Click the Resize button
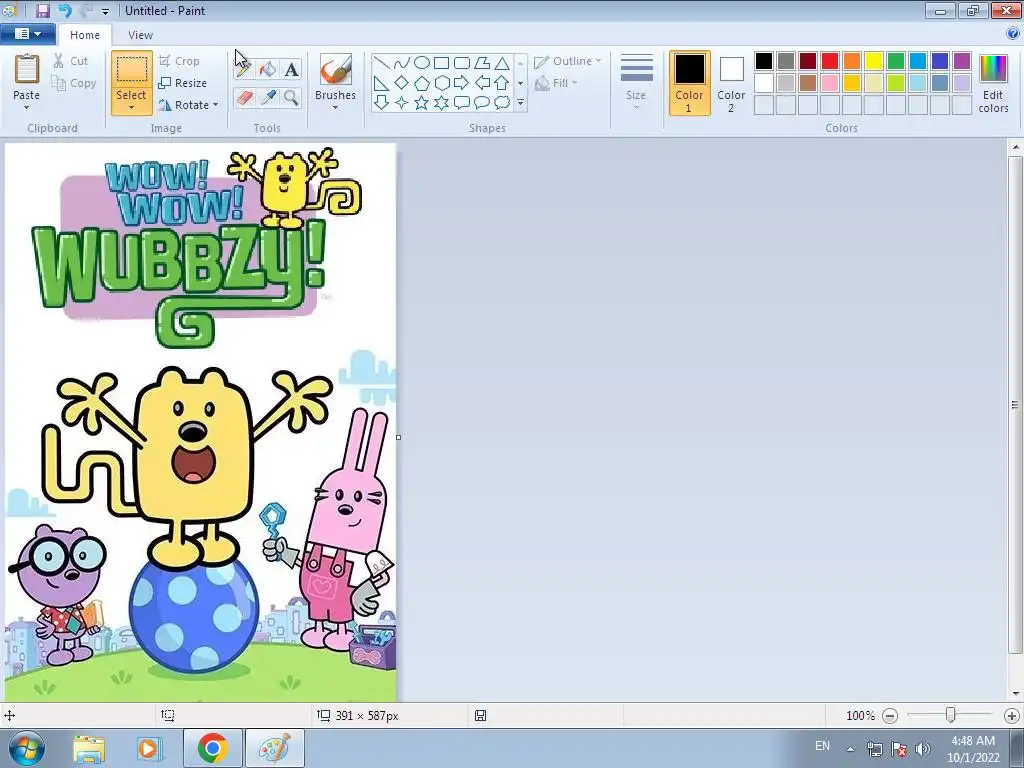This screenshot has height=768, width=1024. click(x=184, y=83)
